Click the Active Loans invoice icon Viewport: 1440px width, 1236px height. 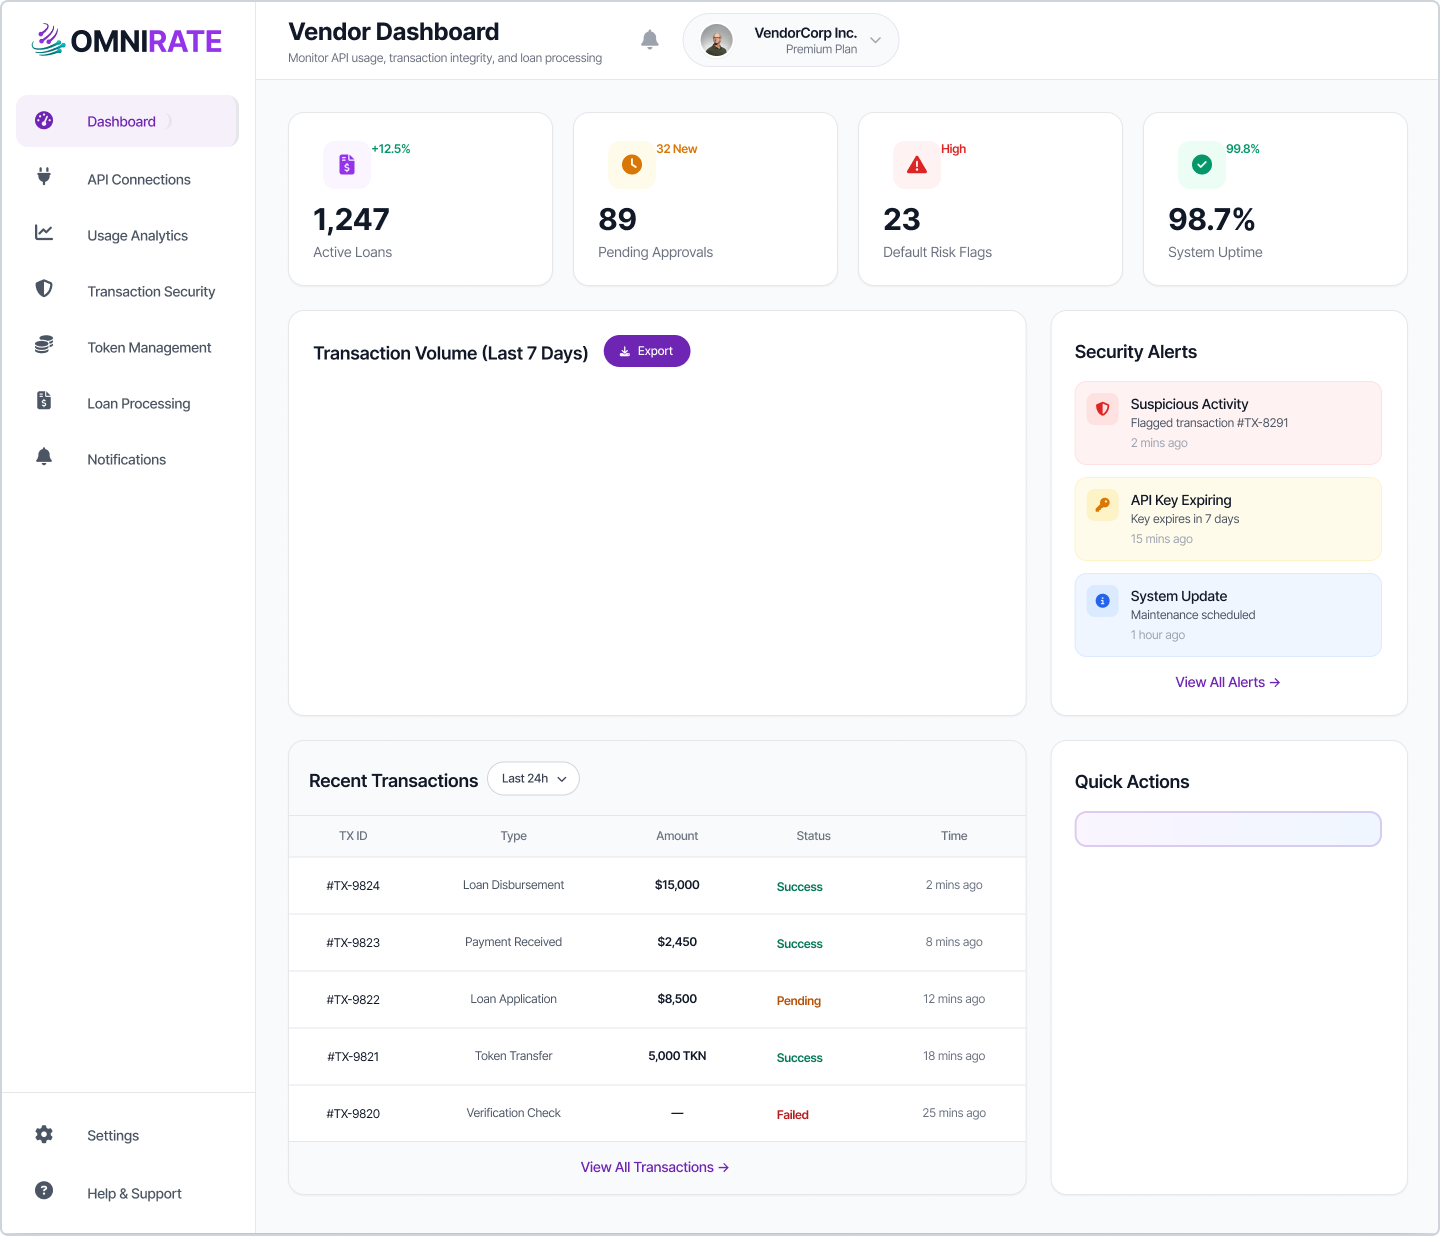click(347, 164)
